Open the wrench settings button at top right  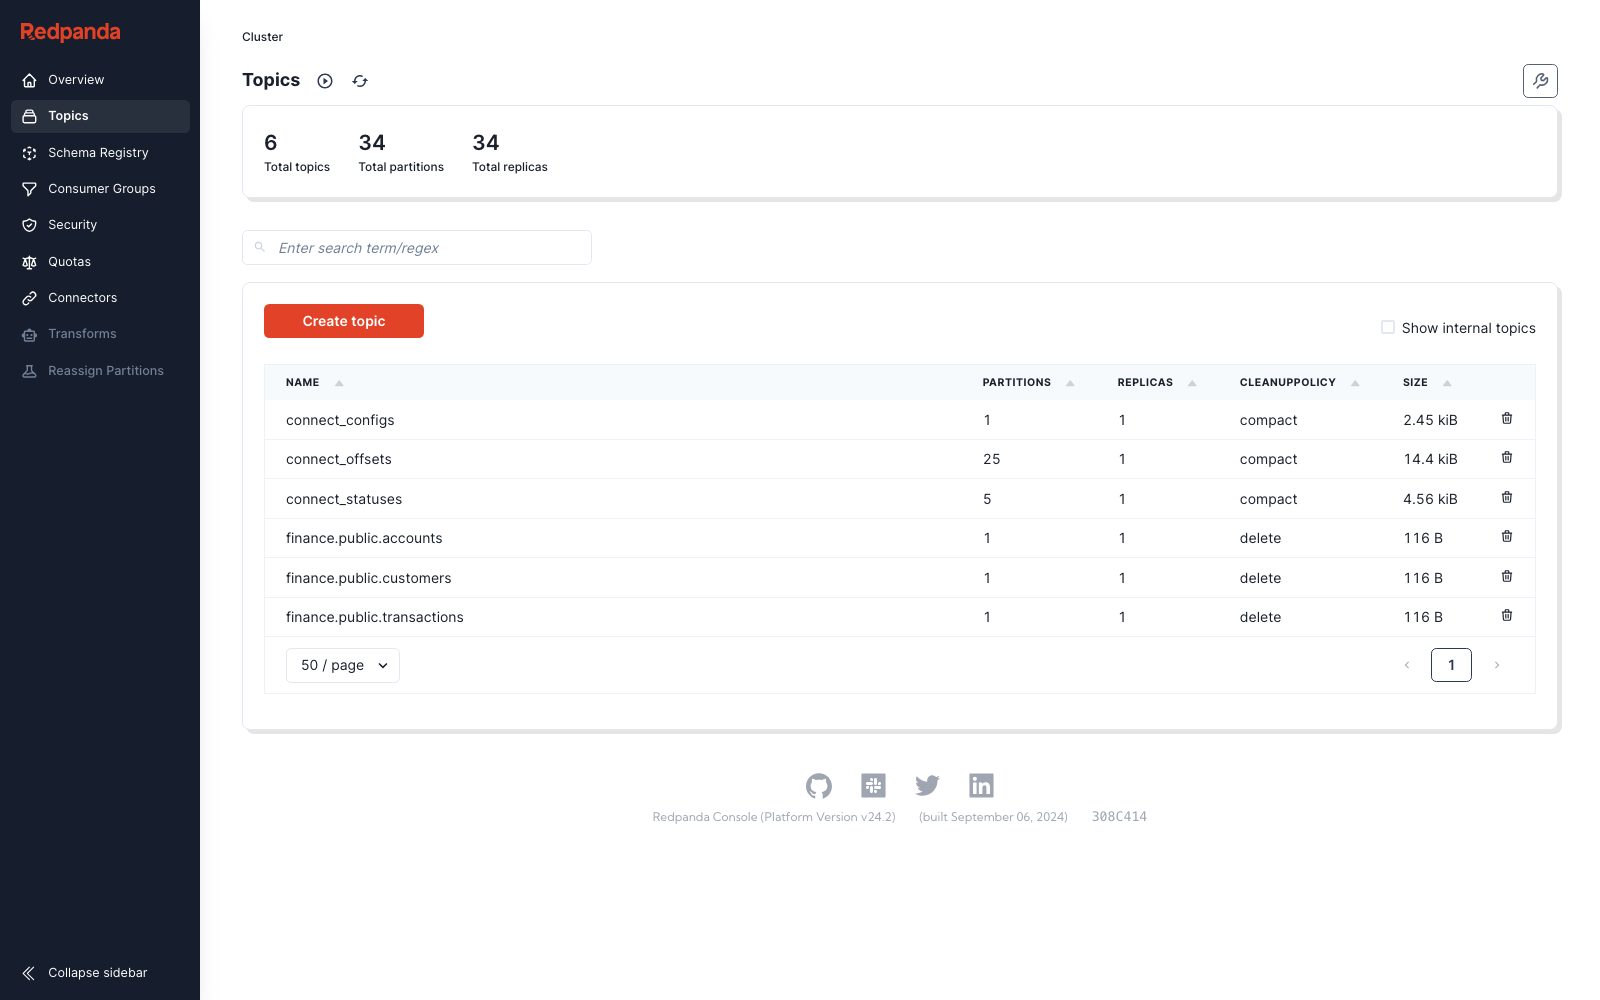point(1540,81)
